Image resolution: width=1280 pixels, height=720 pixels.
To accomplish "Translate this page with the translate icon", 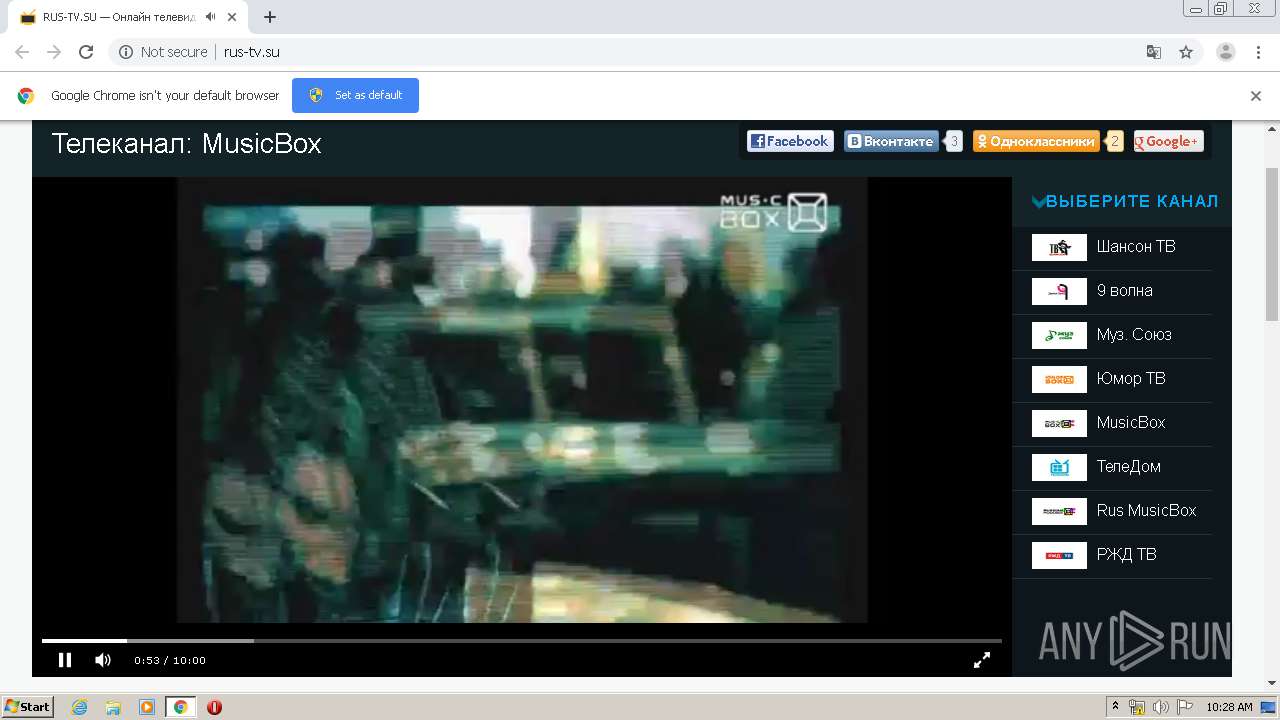I will [1153, 52].
